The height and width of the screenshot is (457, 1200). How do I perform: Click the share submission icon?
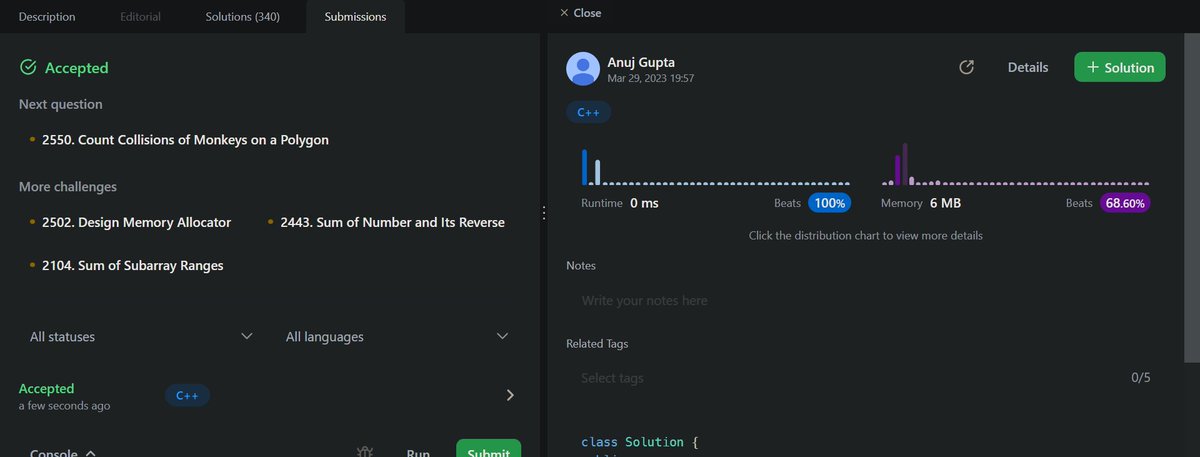pos(966,67)
